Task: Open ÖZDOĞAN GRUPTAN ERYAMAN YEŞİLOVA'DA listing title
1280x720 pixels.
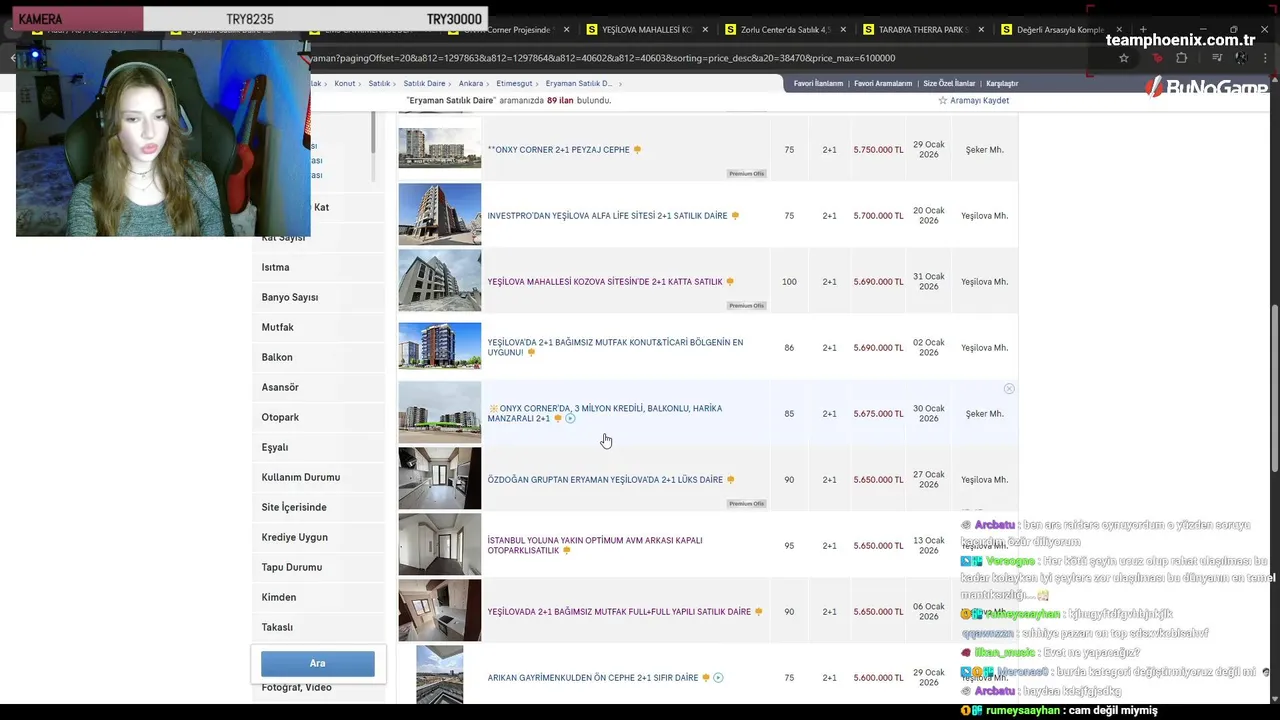Action: click(x=605, y=480)
